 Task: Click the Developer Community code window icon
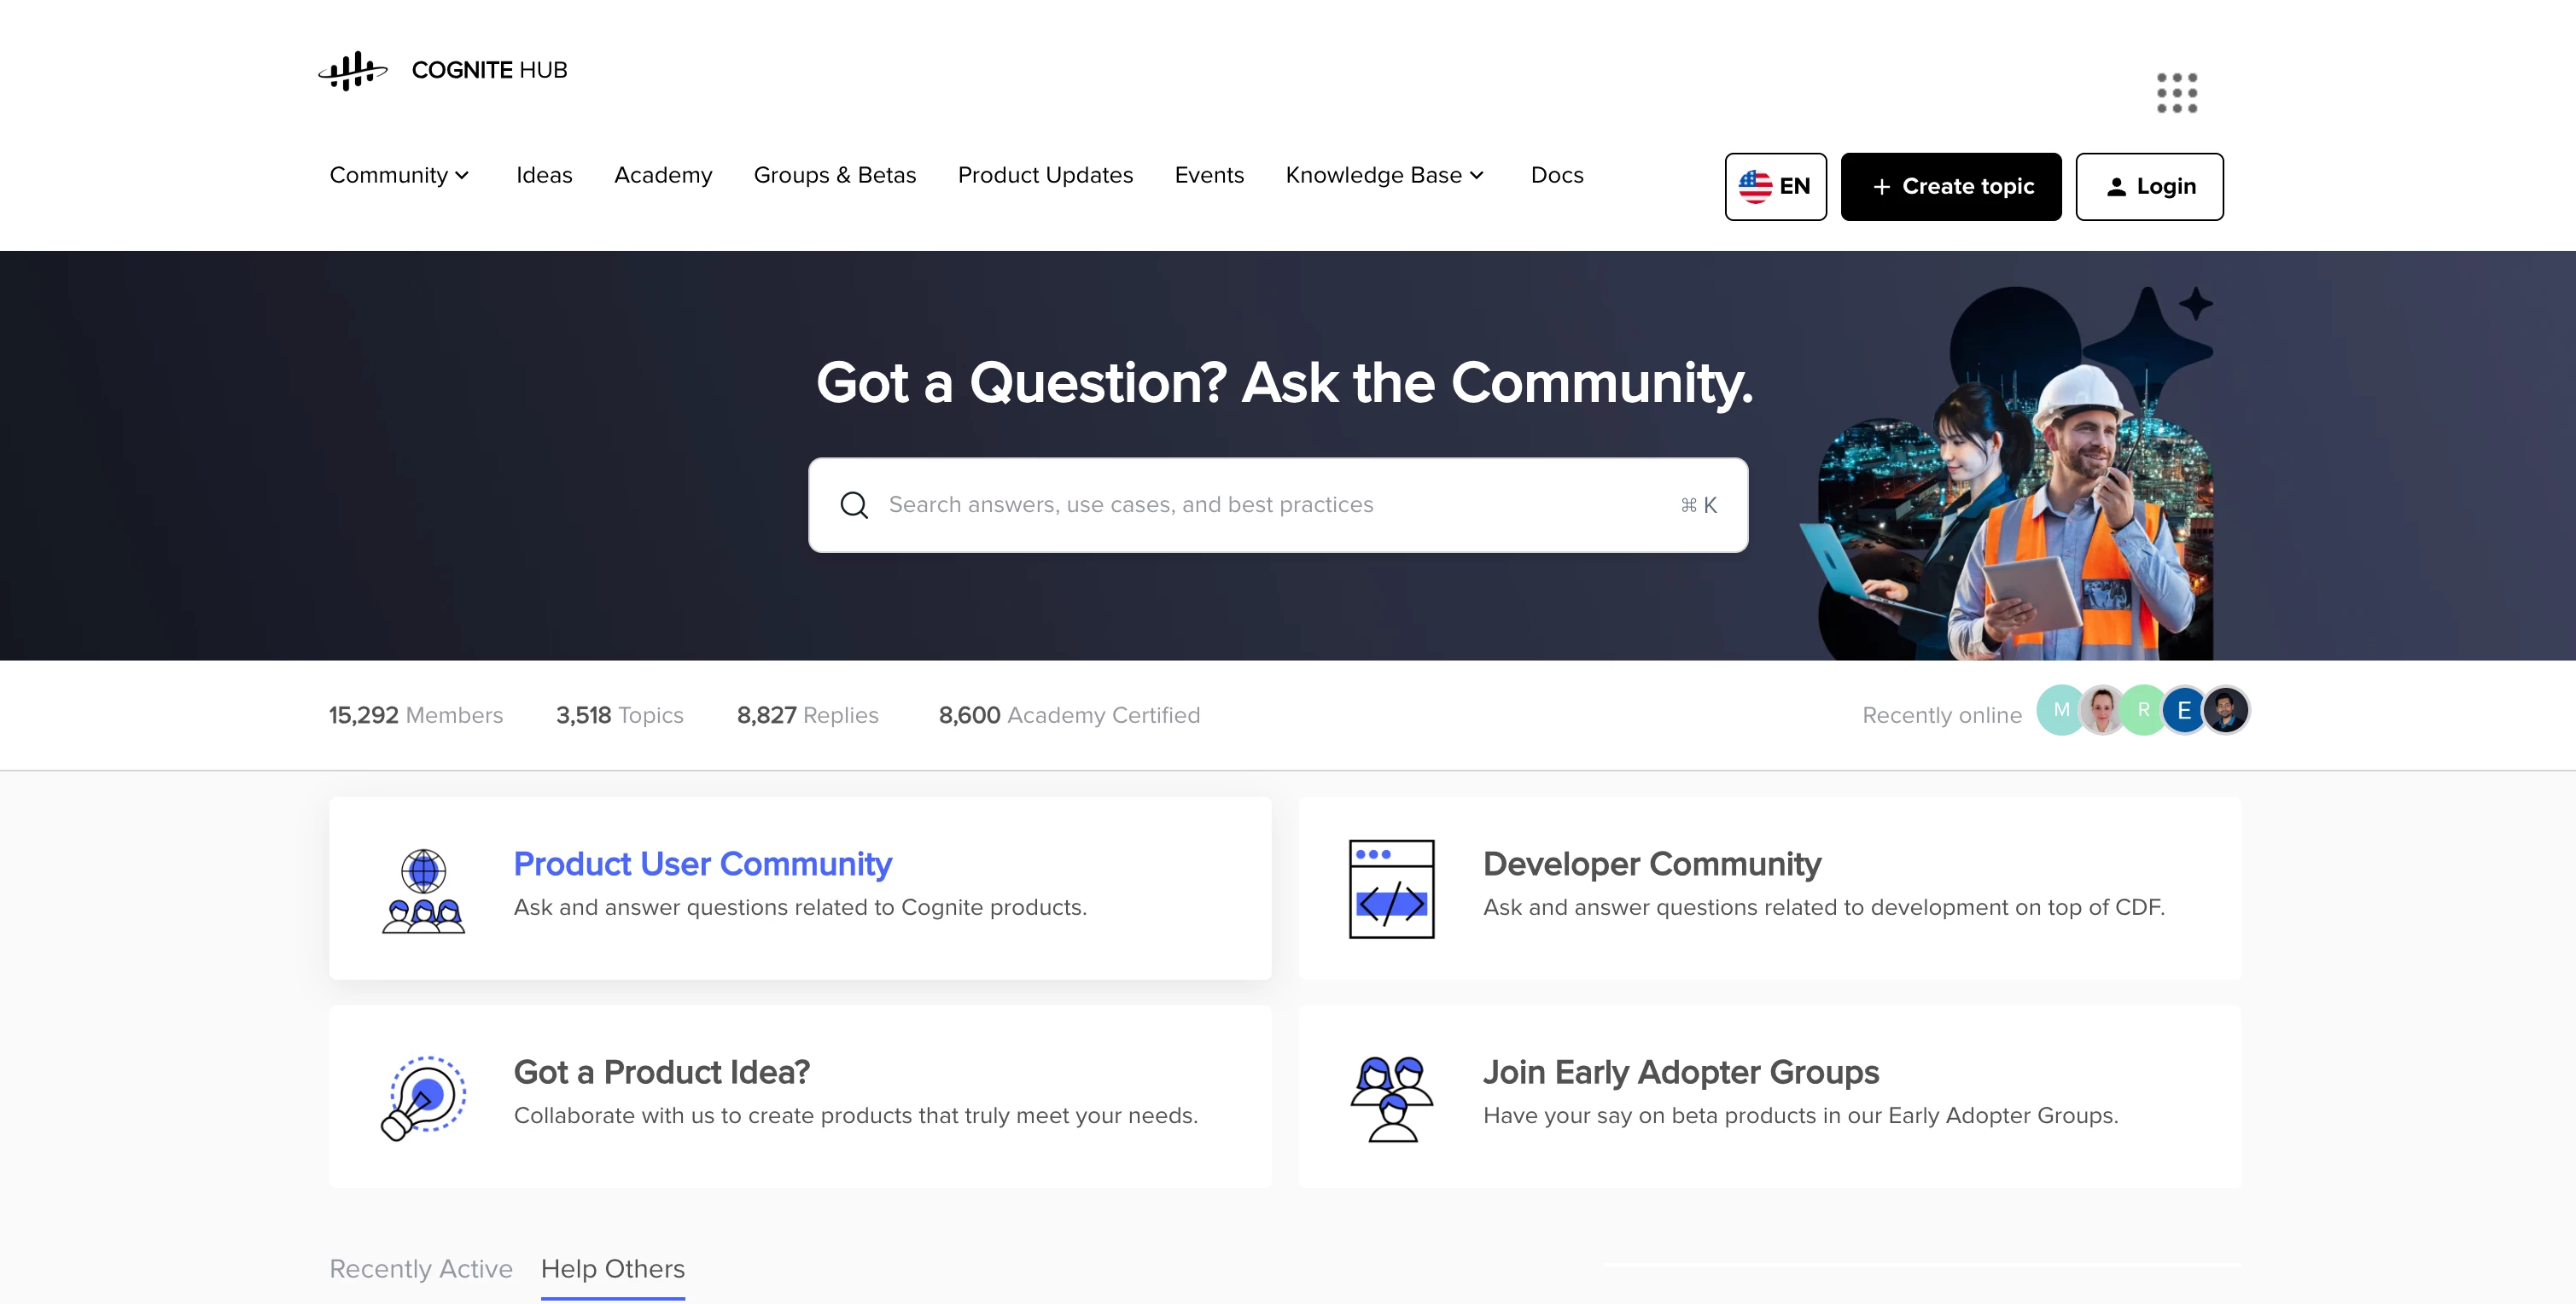[x=1391, y=888]
